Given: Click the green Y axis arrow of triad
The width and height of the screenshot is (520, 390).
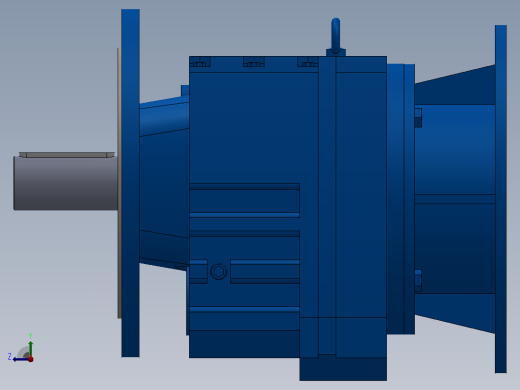Looking at the screenshot, I should (x=30, y=348).
